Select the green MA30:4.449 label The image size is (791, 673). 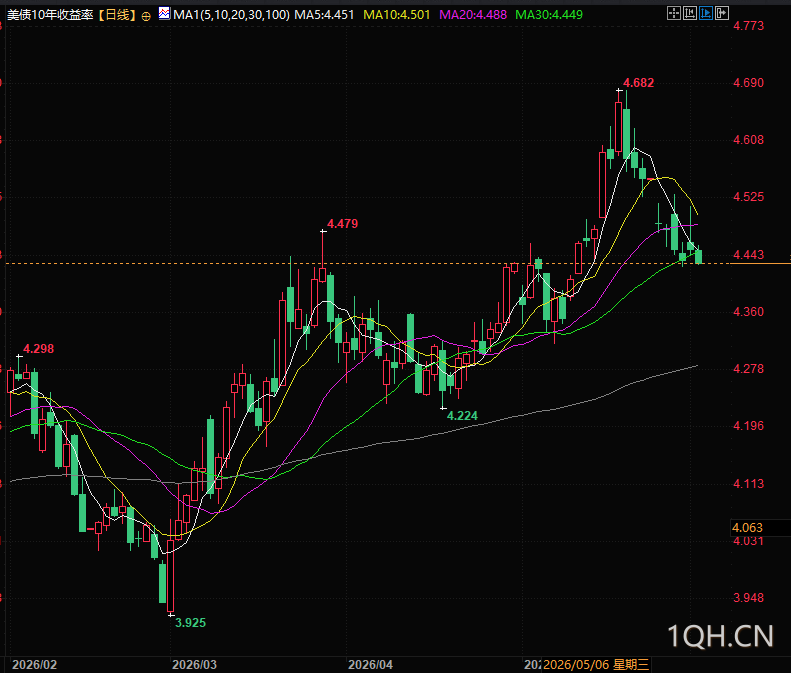[x=549, y=15]
